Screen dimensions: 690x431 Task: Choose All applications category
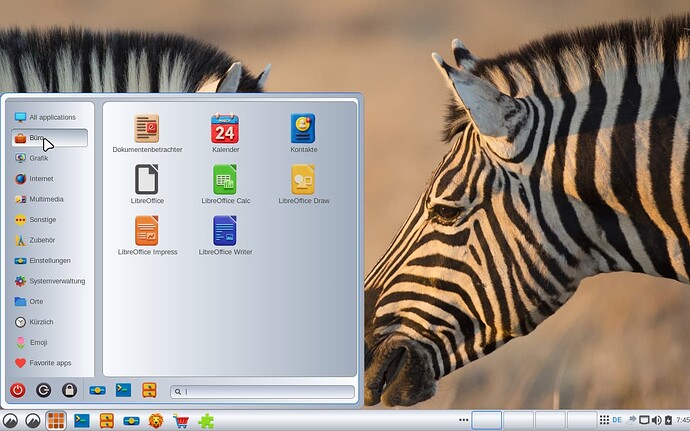(x=50, y=117)
